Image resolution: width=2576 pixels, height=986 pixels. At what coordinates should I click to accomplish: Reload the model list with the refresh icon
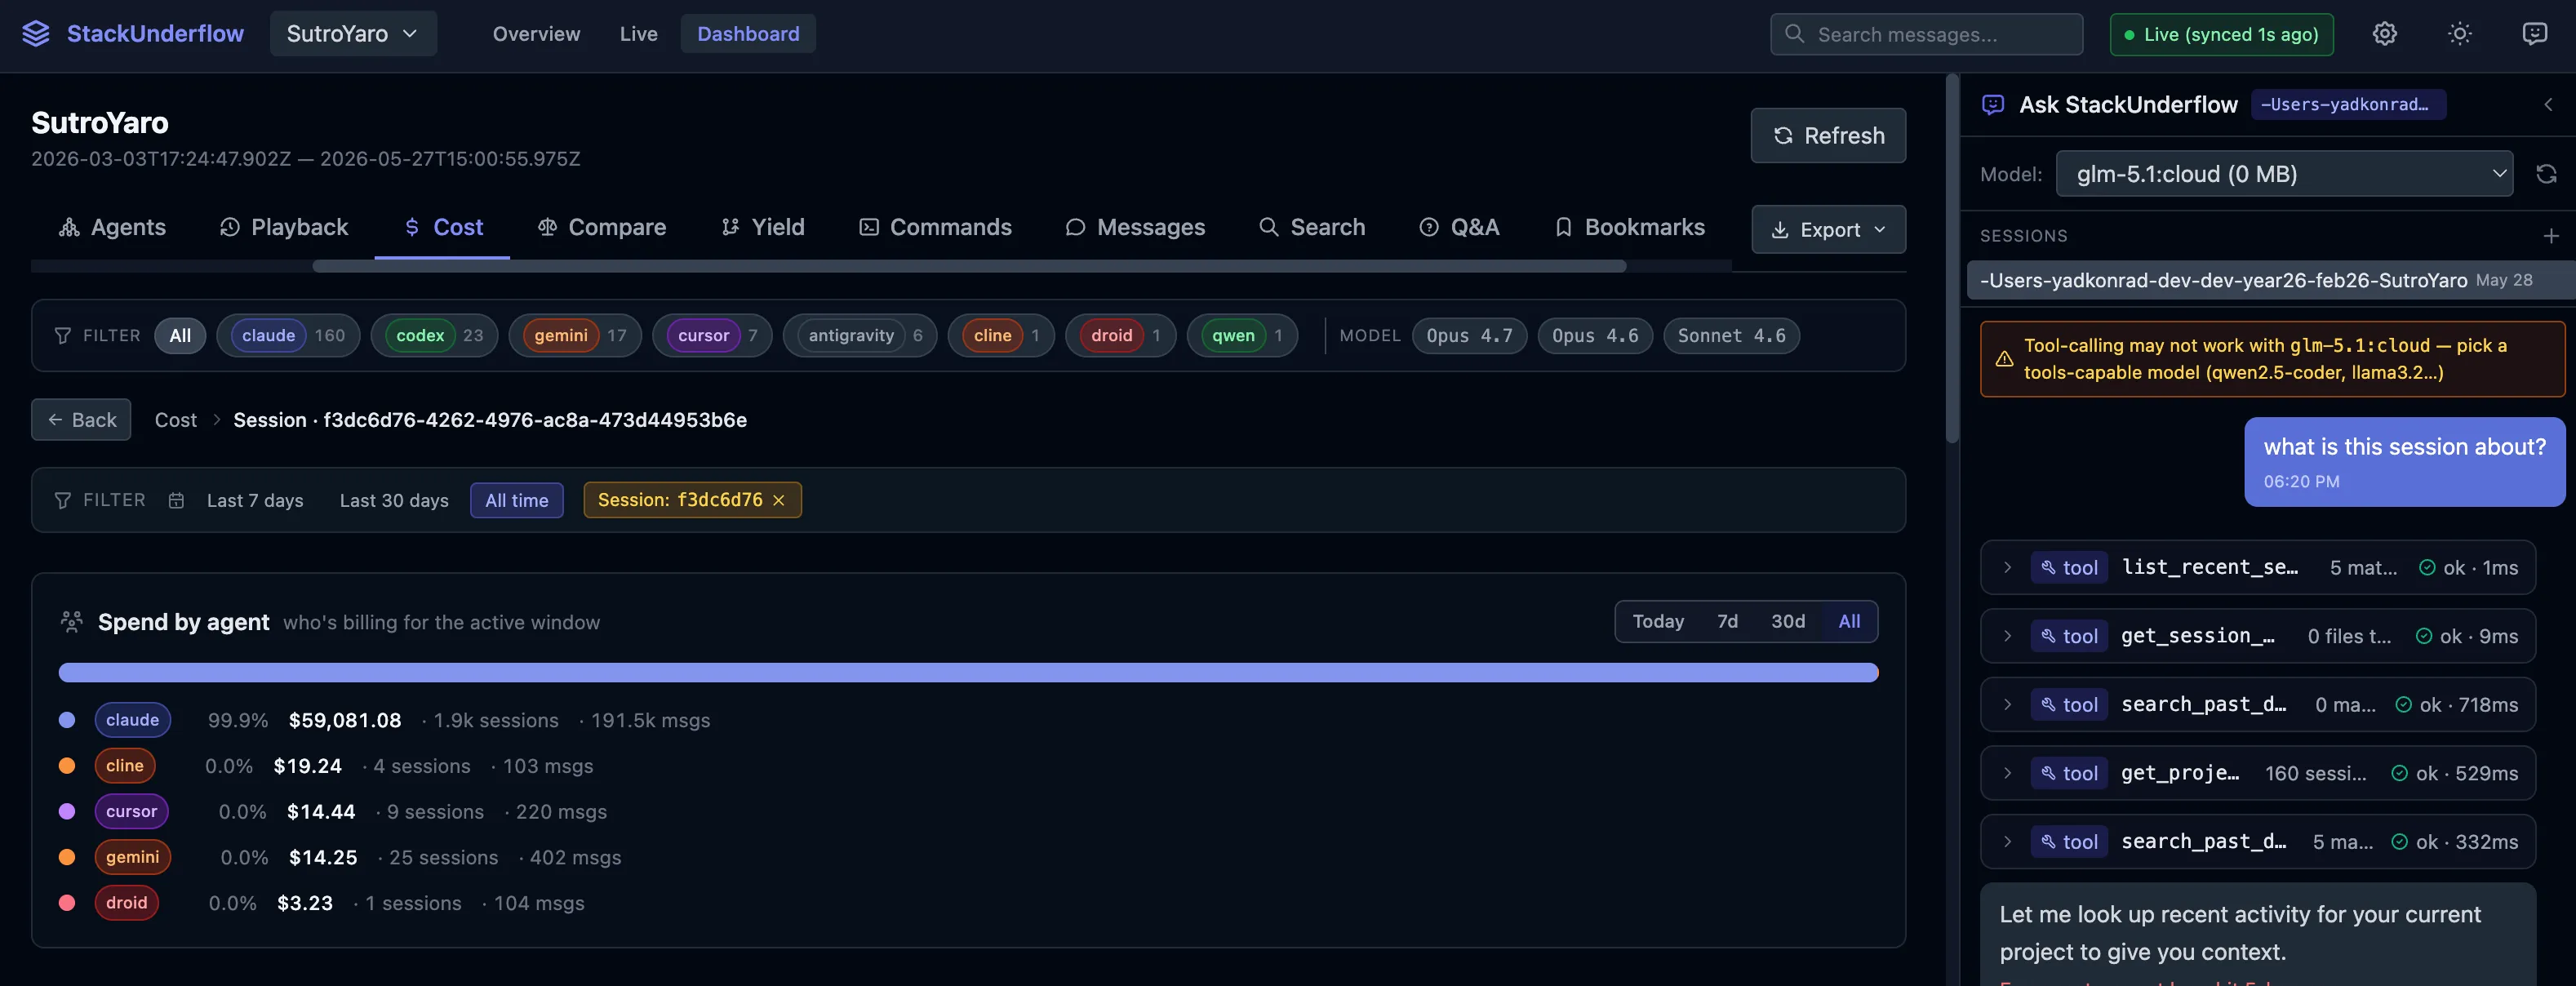pos(2546,174)
